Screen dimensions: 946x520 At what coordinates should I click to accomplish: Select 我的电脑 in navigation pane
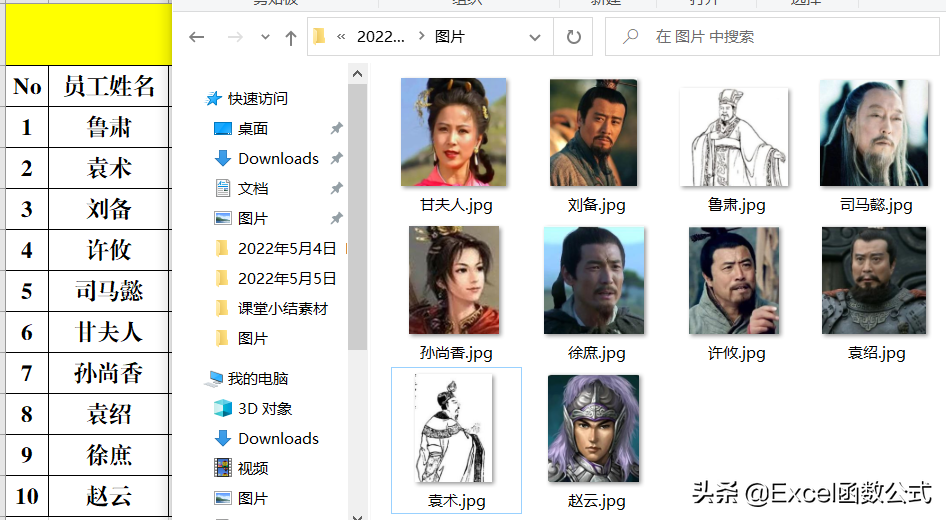[x=258, y=379]
